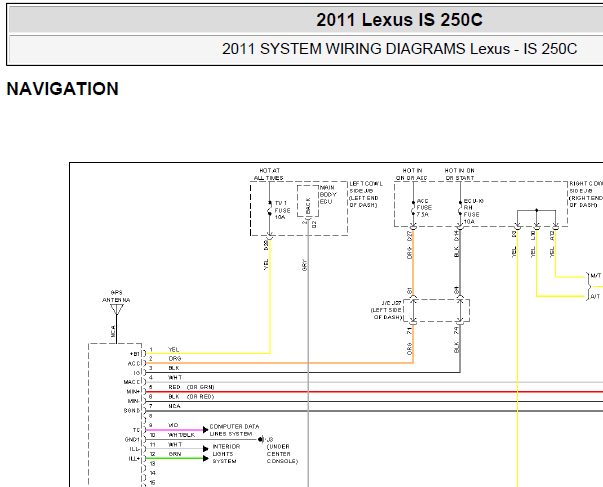This screenshot has width=603, height=487.
Task: Select the "COMPUTER DATA LINES SYSTEM" reference
Action: [234, 430]
